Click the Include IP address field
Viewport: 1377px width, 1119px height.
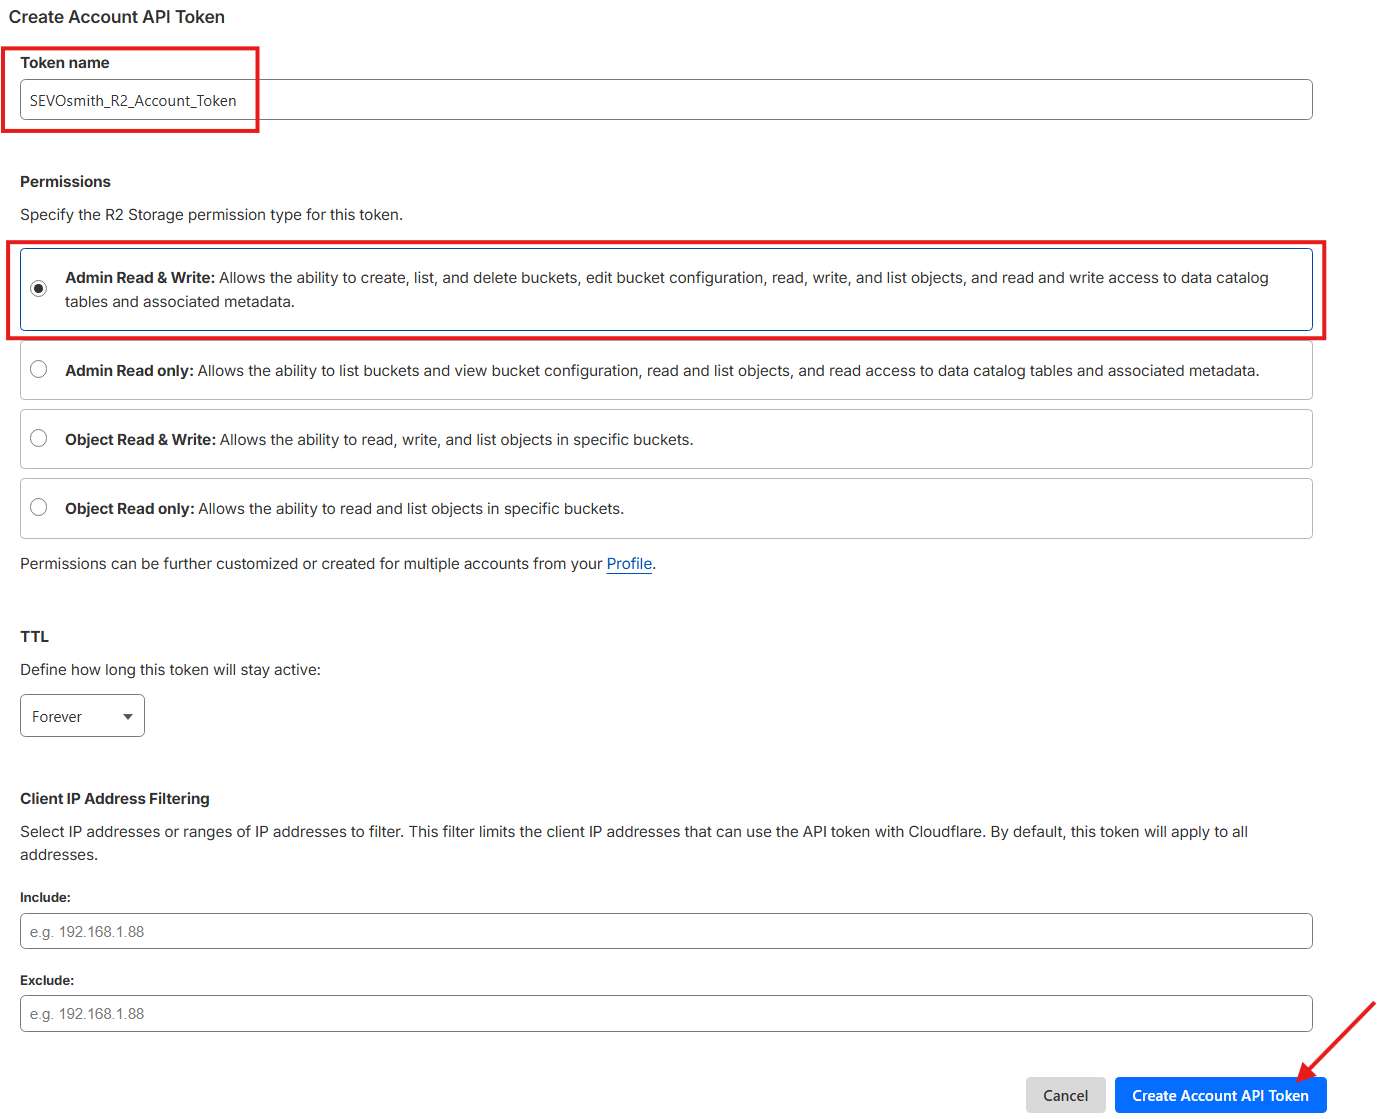click(666, 931)
